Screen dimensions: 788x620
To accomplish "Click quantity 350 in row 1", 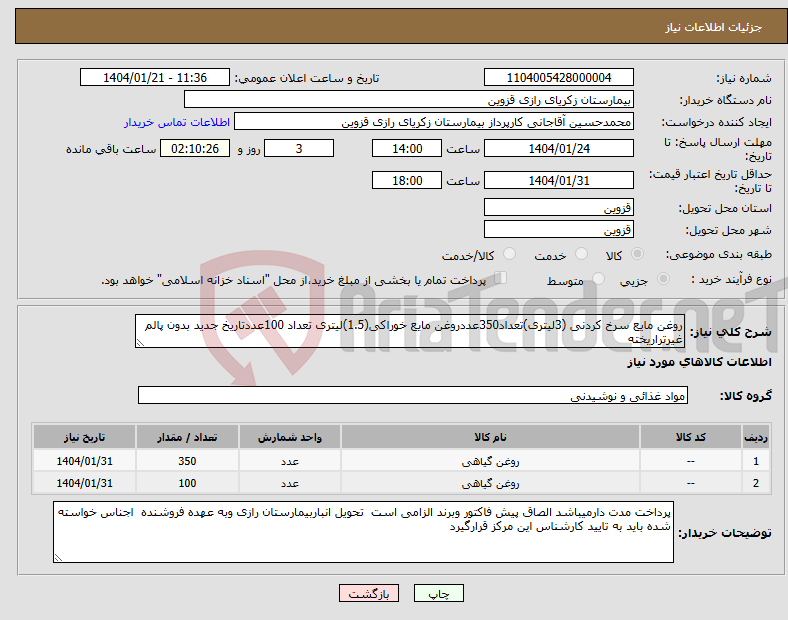I will point(187,461).
